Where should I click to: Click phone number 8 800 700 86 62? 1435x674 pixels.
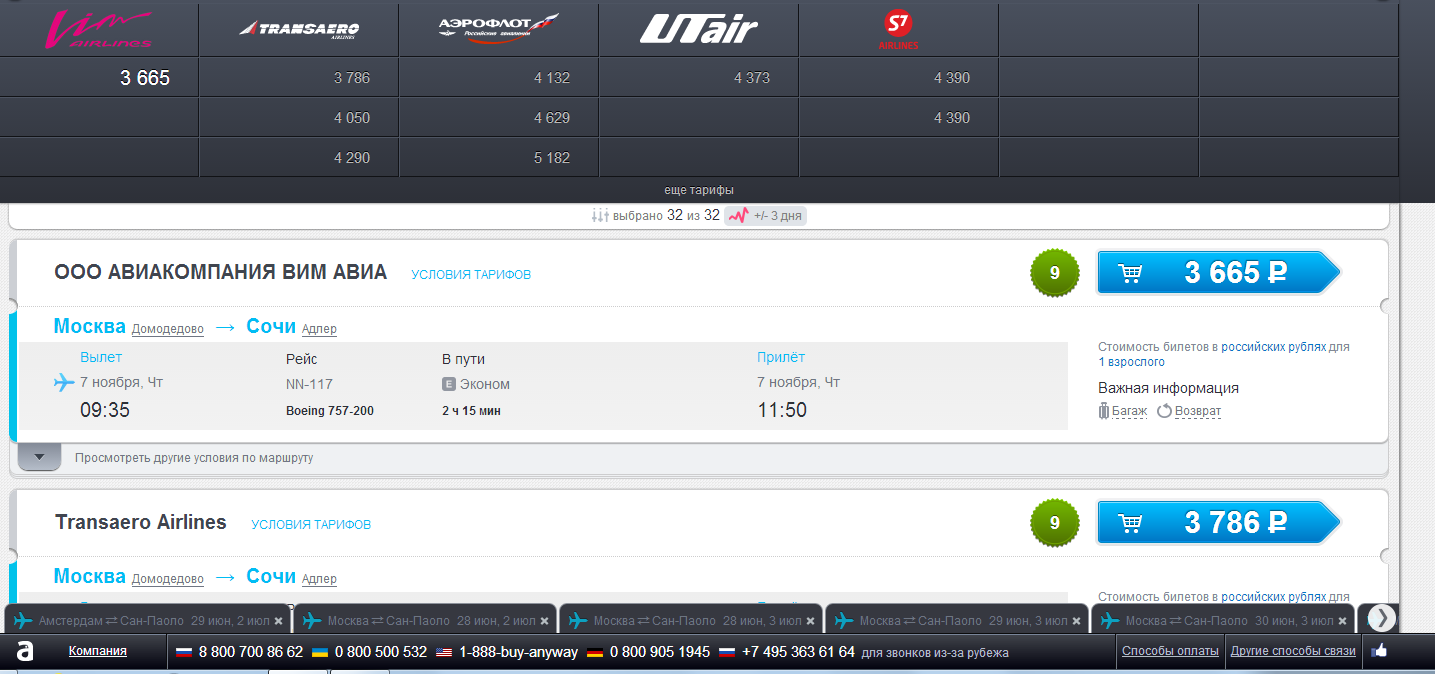(x=251, y=652)
